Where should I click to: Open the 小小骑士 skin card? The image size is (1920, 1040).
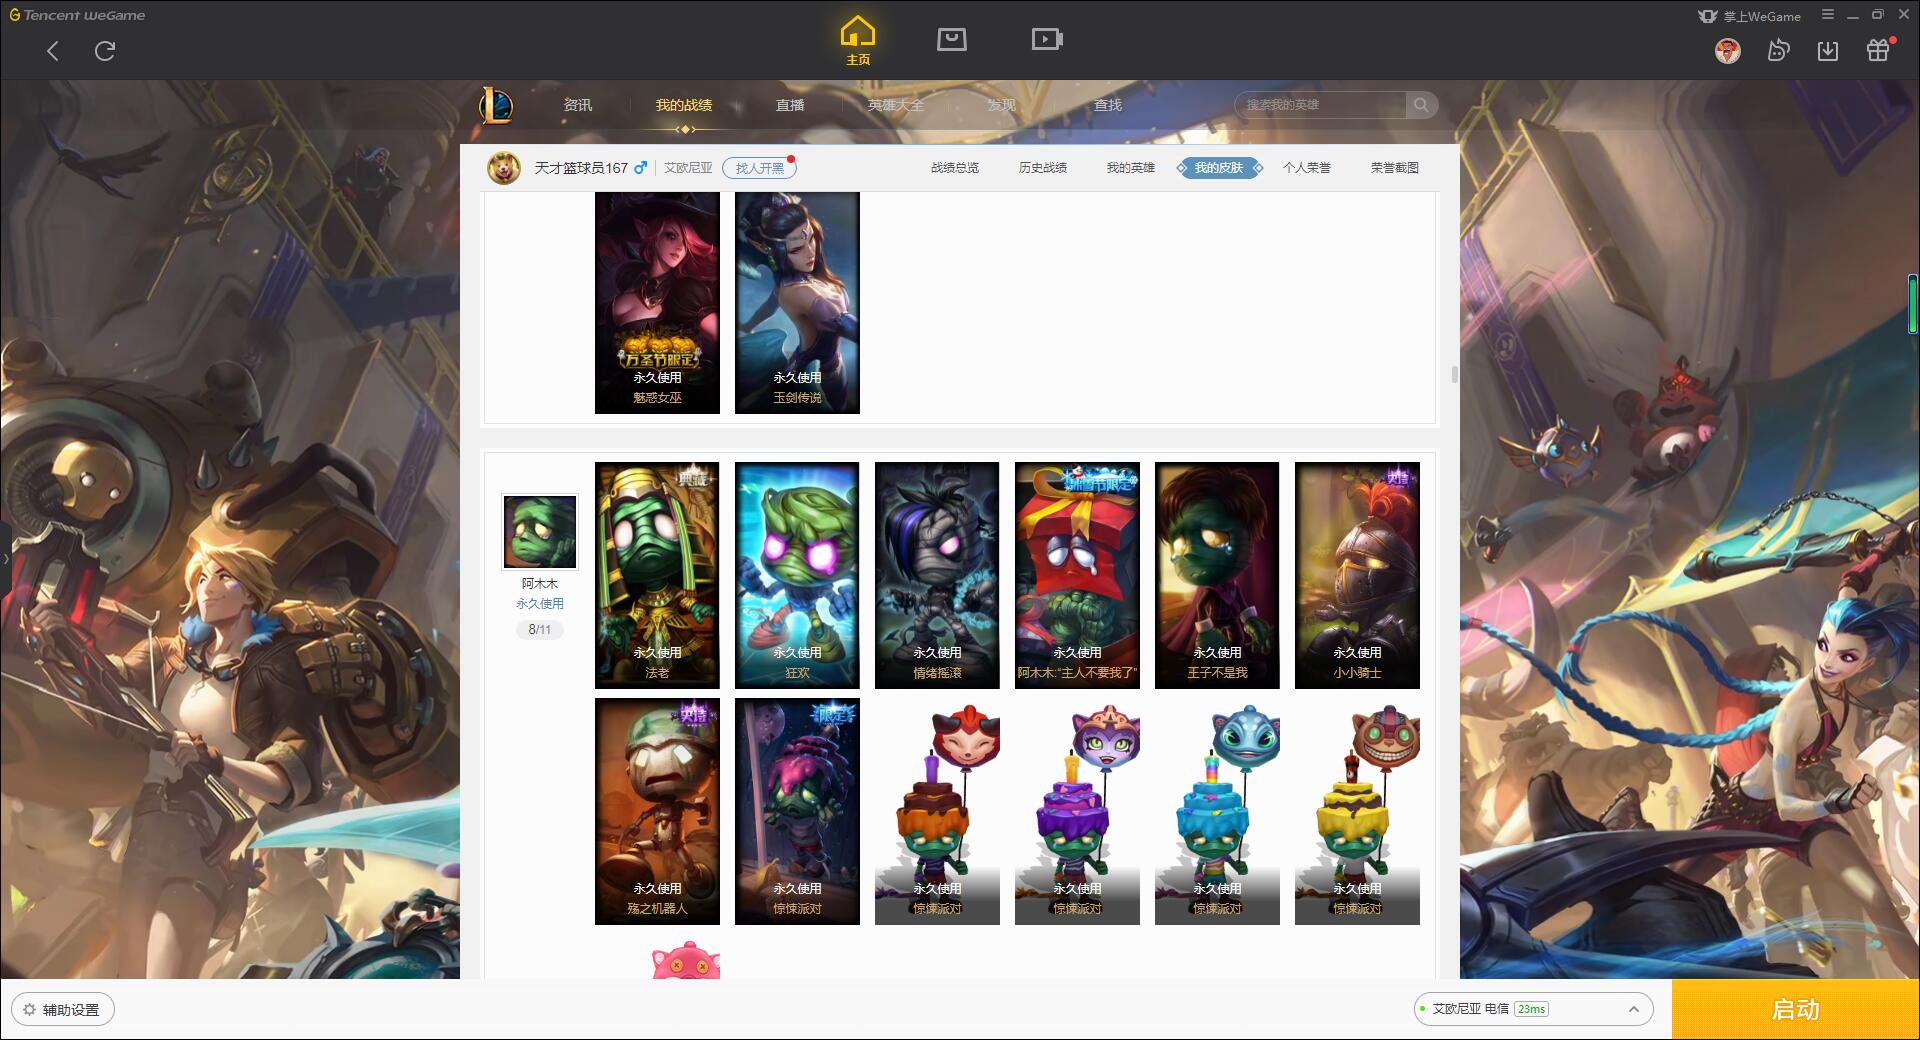point(1357,575)
